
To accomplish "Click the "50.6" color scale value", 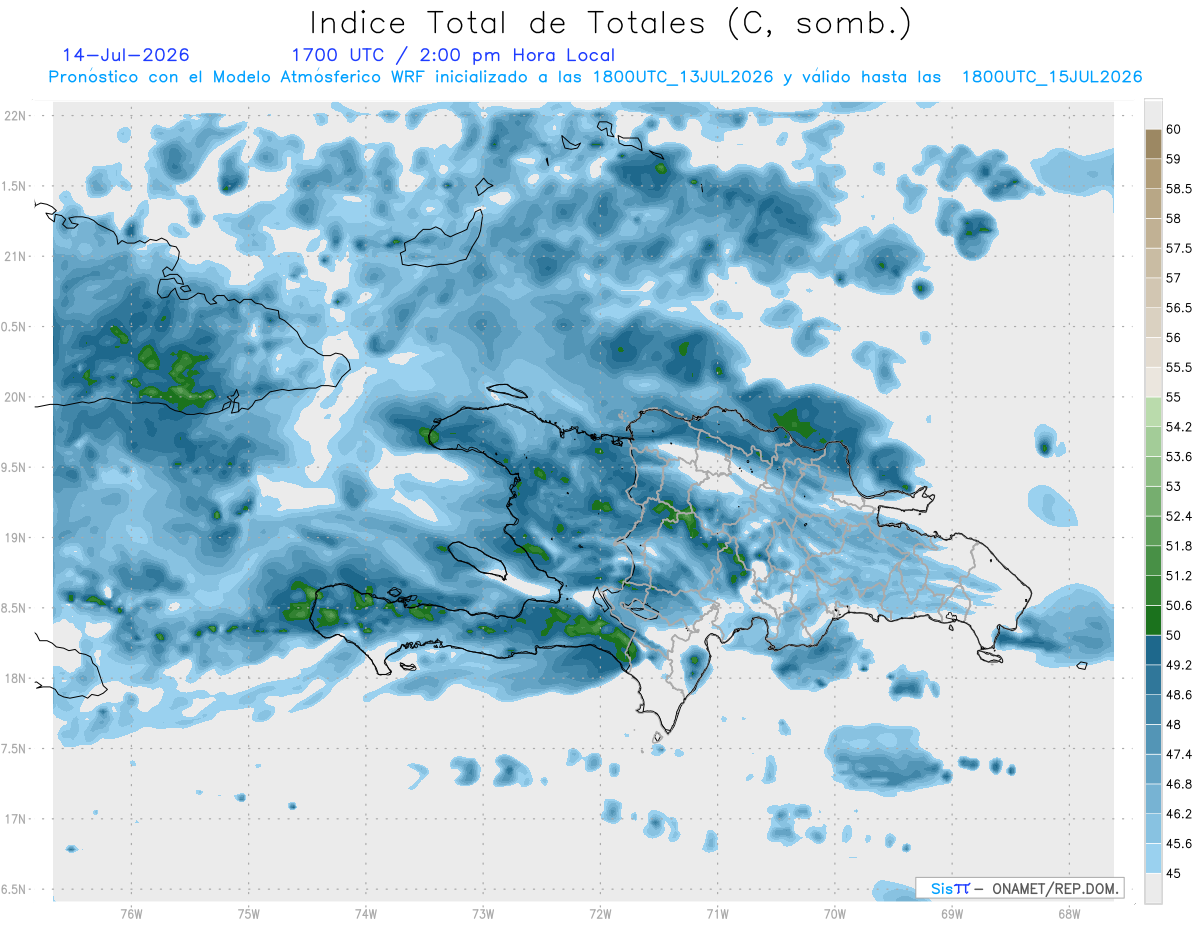I will coord(1180,605).
